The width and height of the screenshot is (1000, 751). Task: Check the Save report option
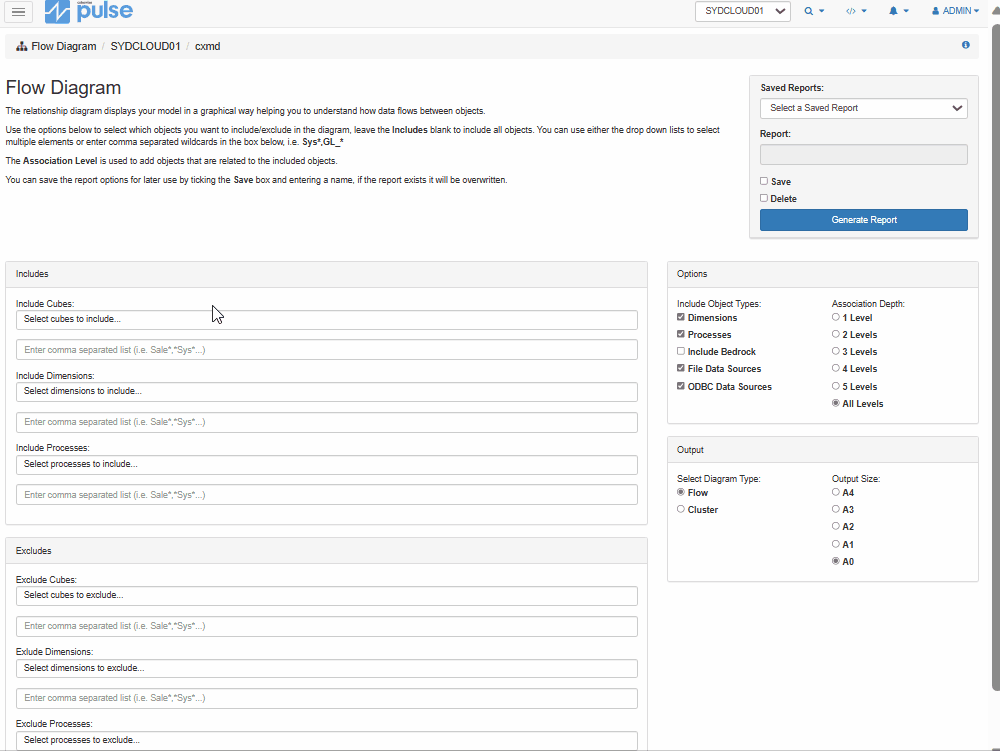point(763,181)
